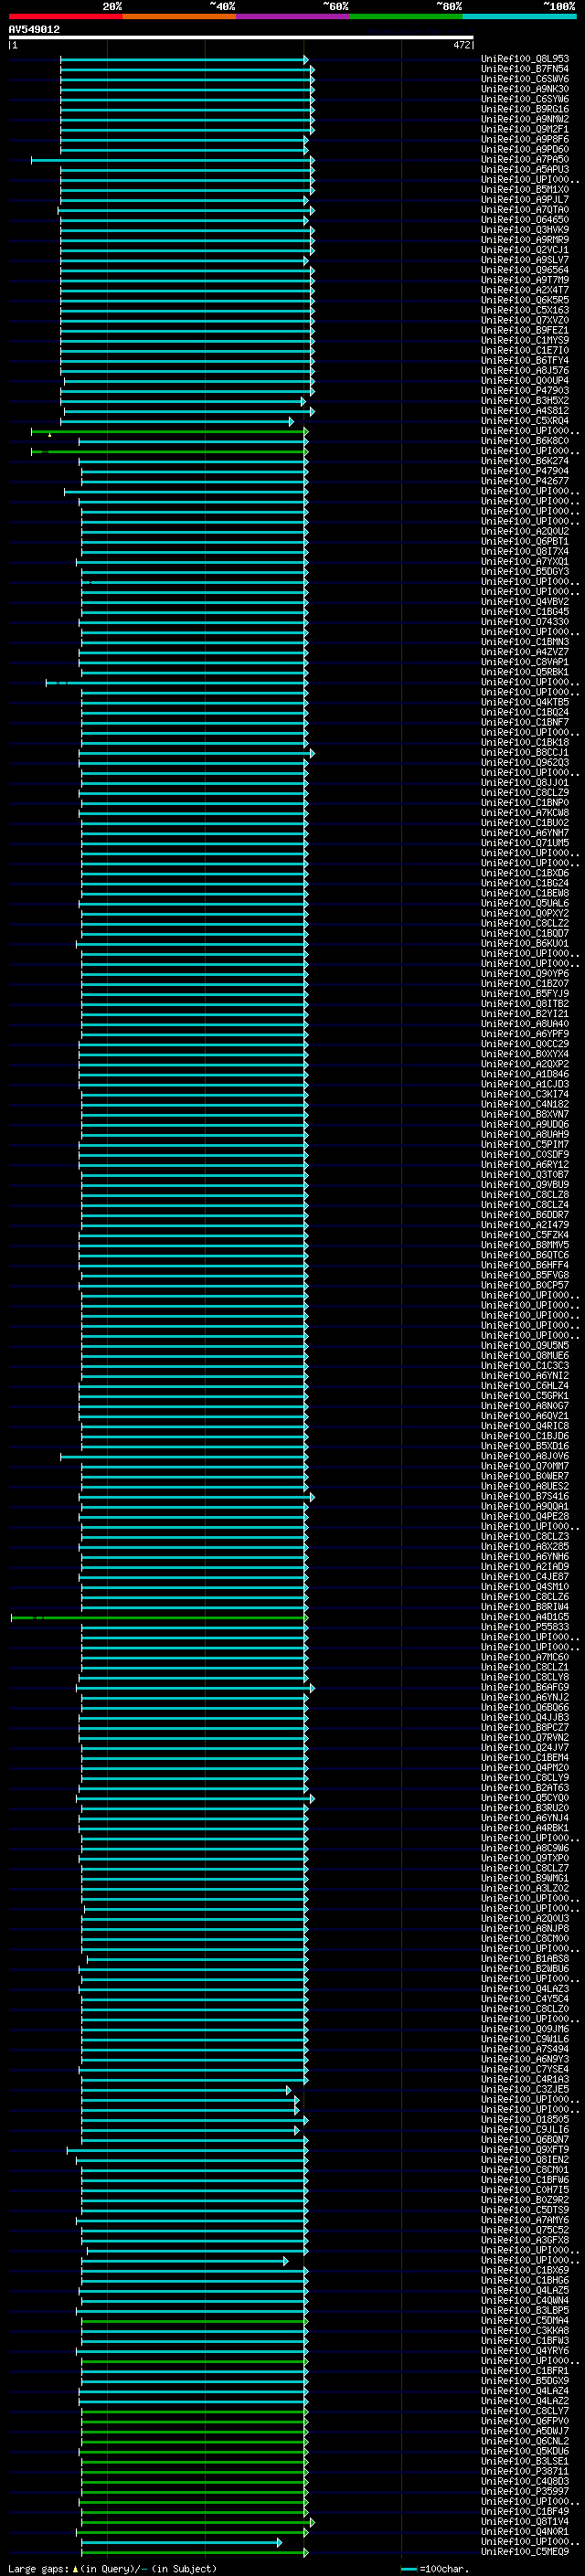Select hit label UniRef100_B6AFG9

525,1687
